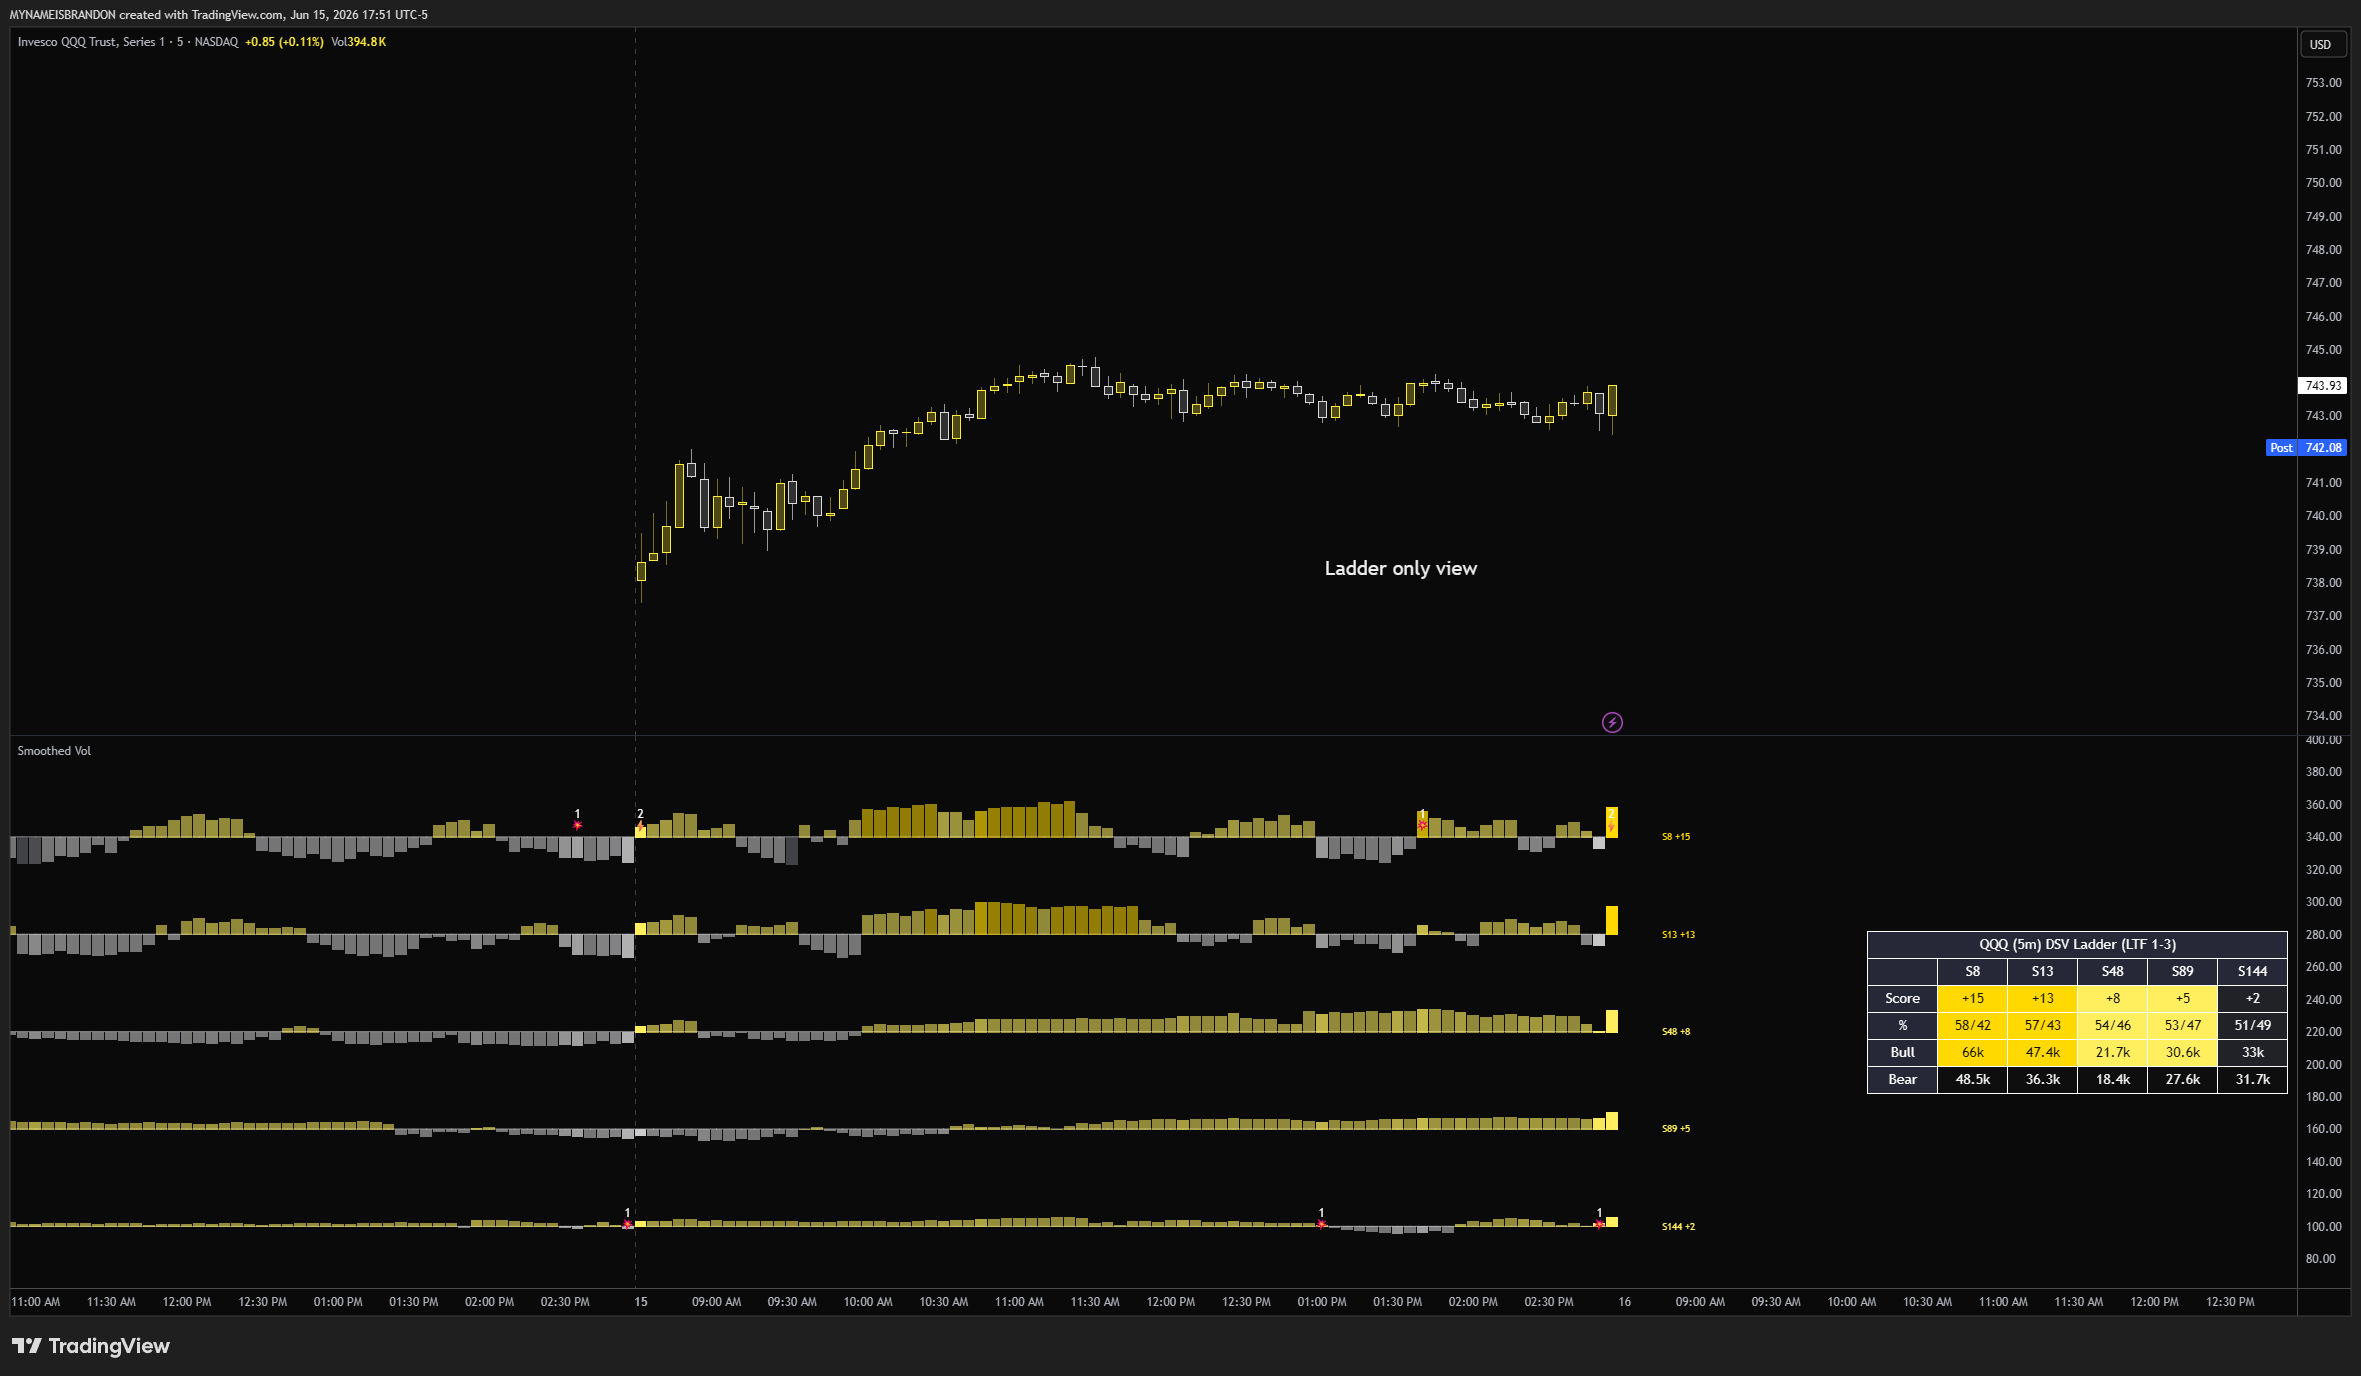Click the +15 score cell under S8
The height and width of the screenshot is (1376, 2361).
(x=1972, y=998)
